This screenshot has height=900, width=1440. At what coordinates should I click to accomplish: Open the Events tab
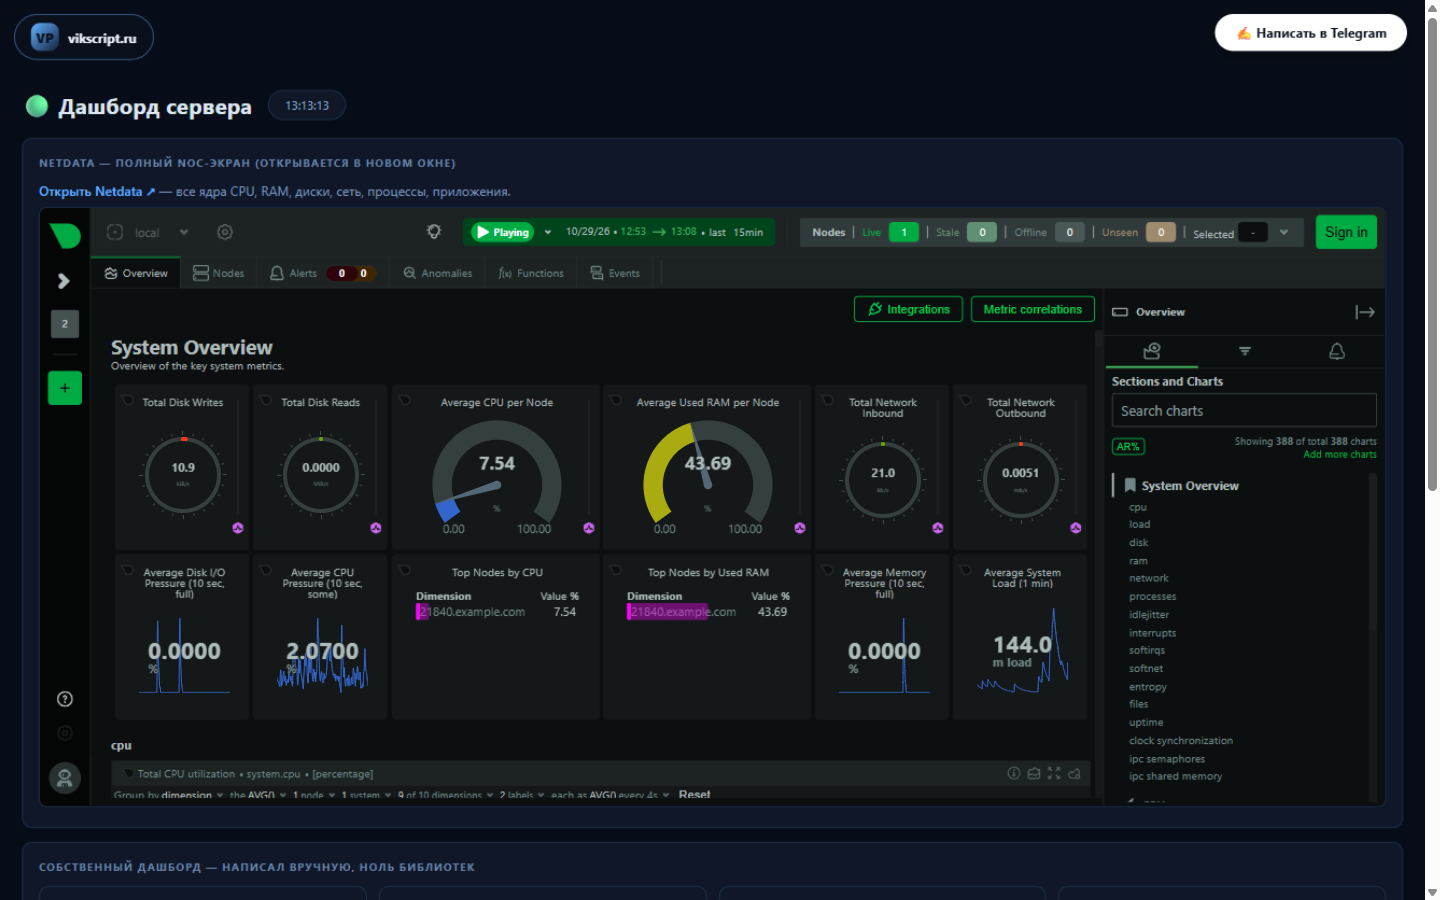615,273
